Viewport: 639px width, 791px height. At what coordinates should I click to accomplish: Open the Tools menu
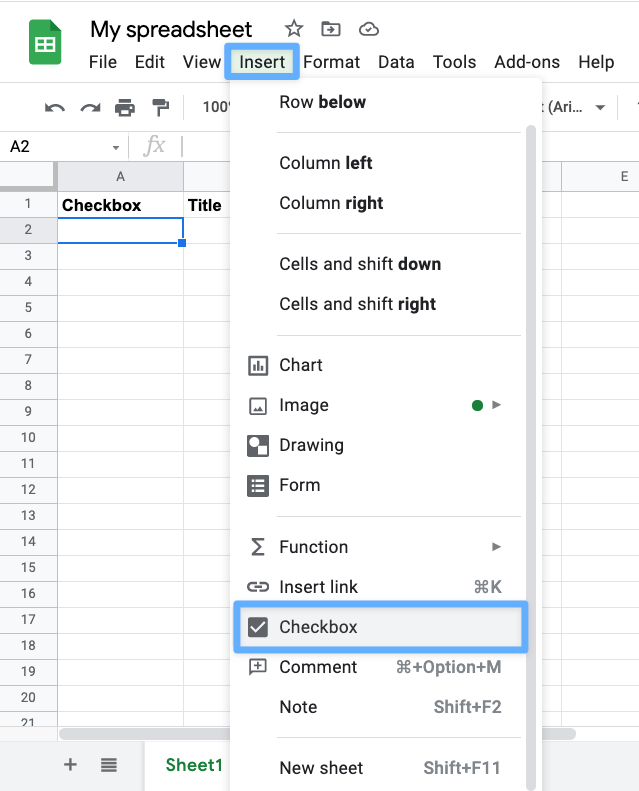[x=454, y=62]
